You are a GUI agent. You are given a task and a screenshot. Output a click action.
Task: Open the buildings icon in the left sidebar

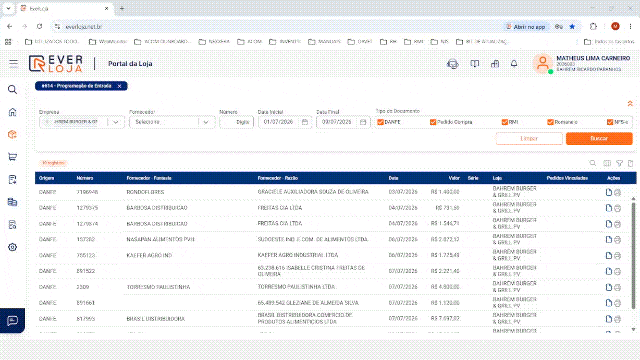pos(12,202)
